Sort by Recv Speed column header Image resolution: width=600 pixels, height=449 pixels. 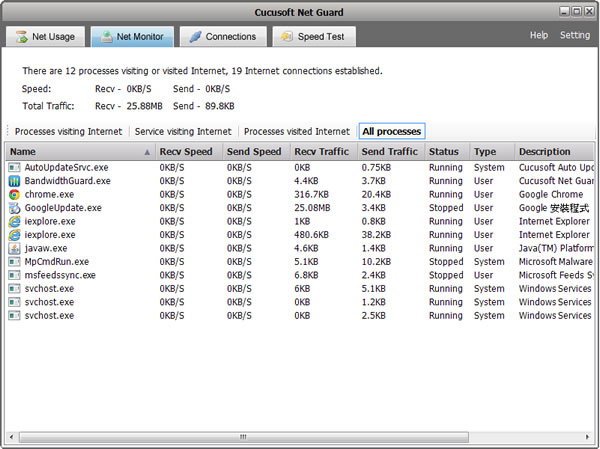pyautogui.click(x=189, y=152)
